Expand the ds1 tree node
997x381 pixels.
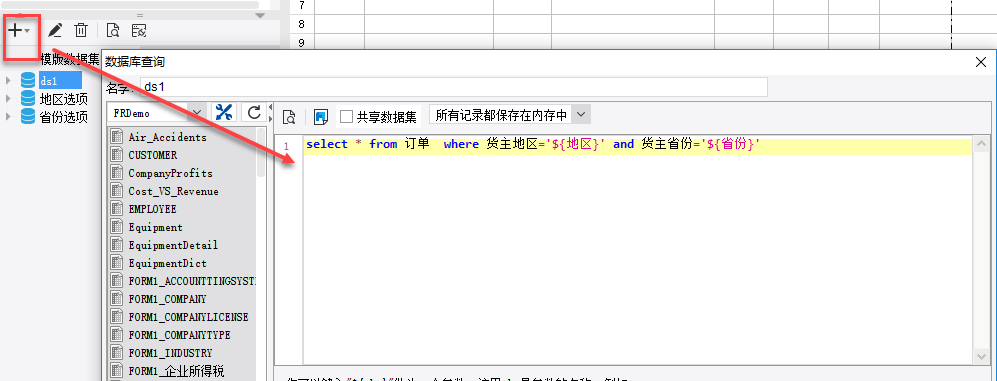8,80
